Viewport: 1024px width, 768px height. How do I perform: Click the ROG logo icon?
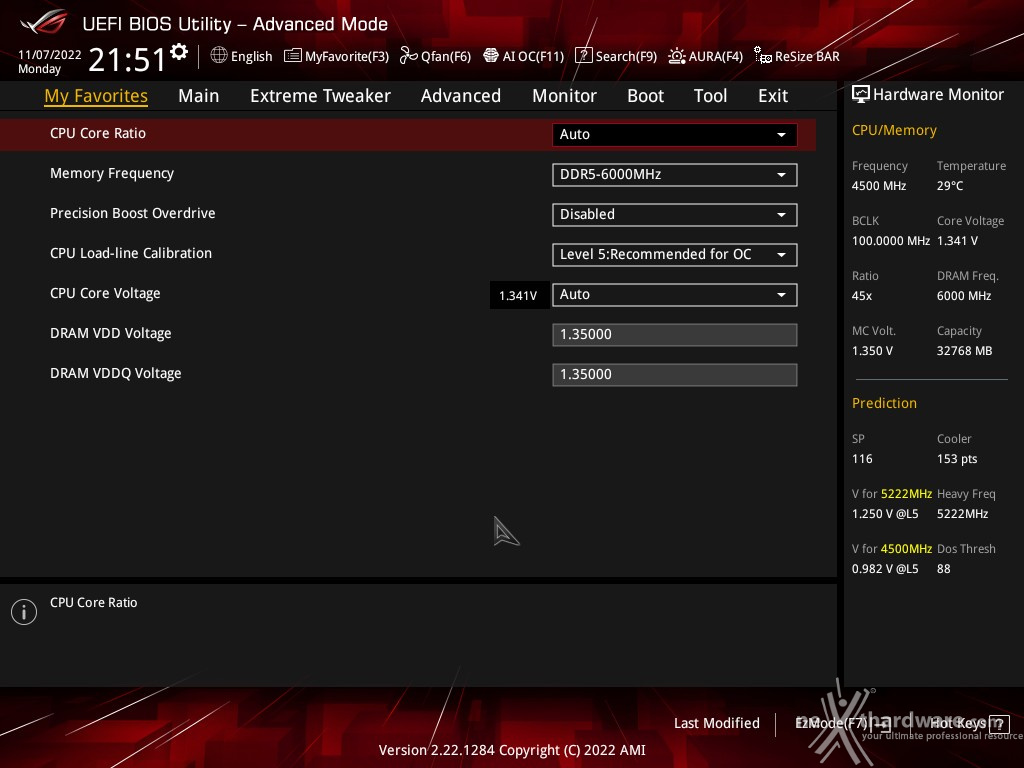(x=43, y=22)
